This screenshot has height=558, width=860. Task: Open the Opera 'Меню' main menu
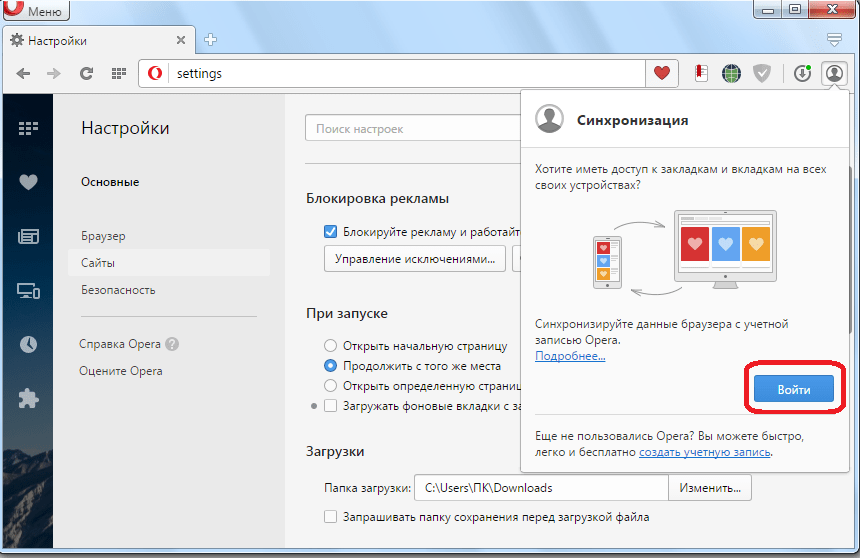pos(33,11)
